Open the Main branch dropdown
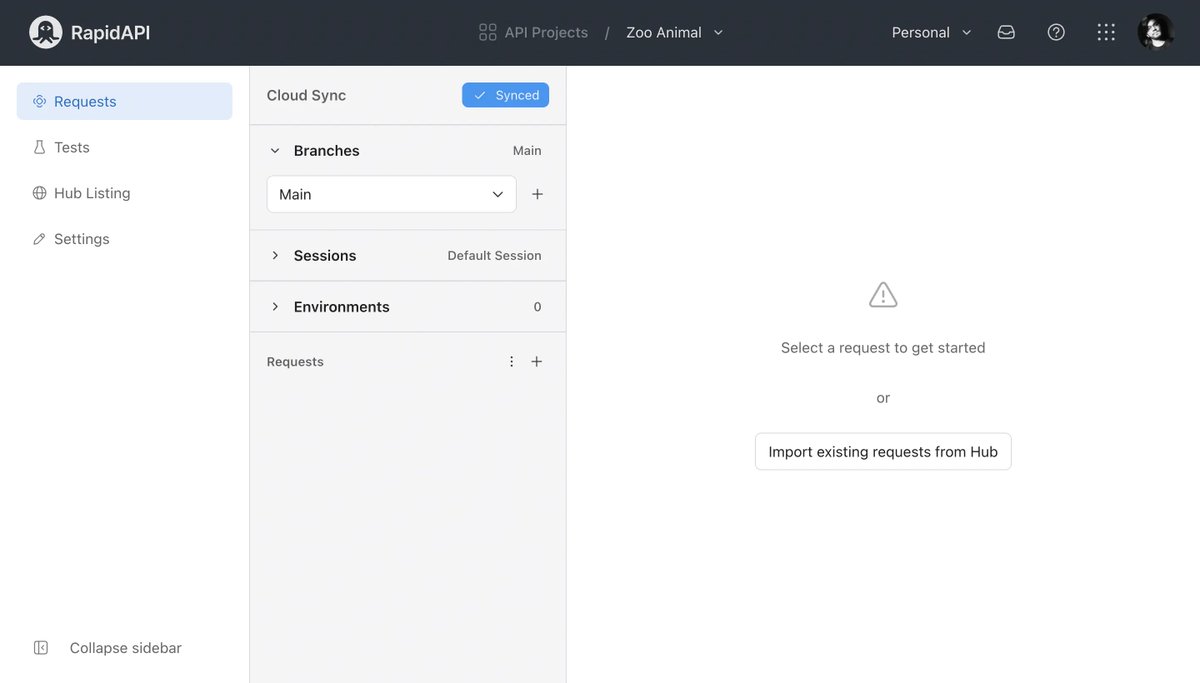Screen dimensions: 1200x683 [390, 193]
